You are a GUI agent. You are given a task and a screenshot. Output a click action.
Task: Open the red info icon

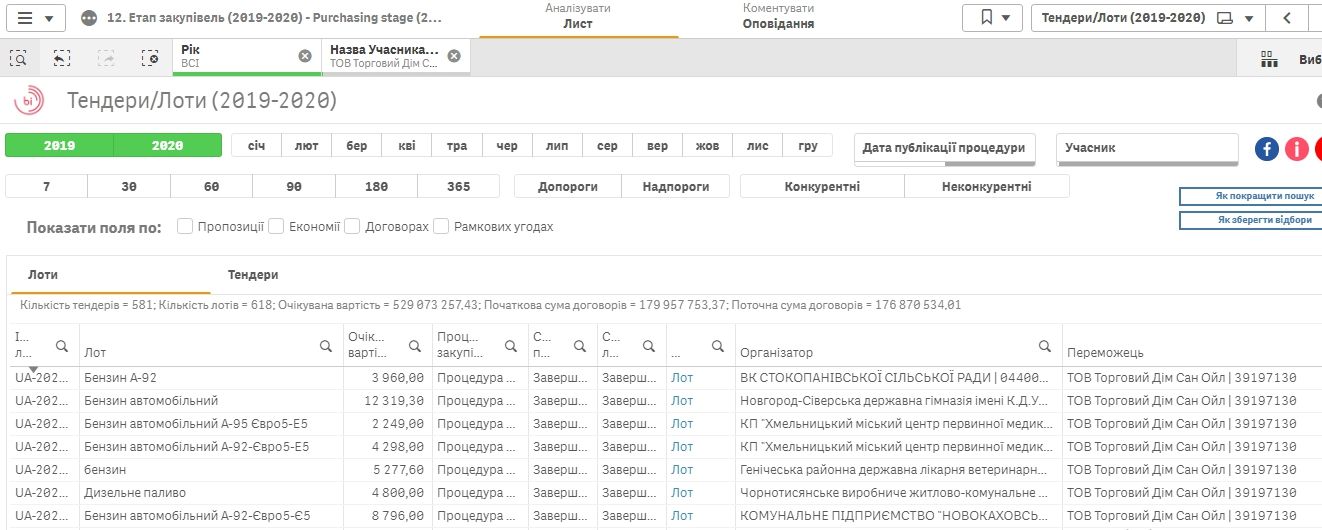click(1297, 149)
